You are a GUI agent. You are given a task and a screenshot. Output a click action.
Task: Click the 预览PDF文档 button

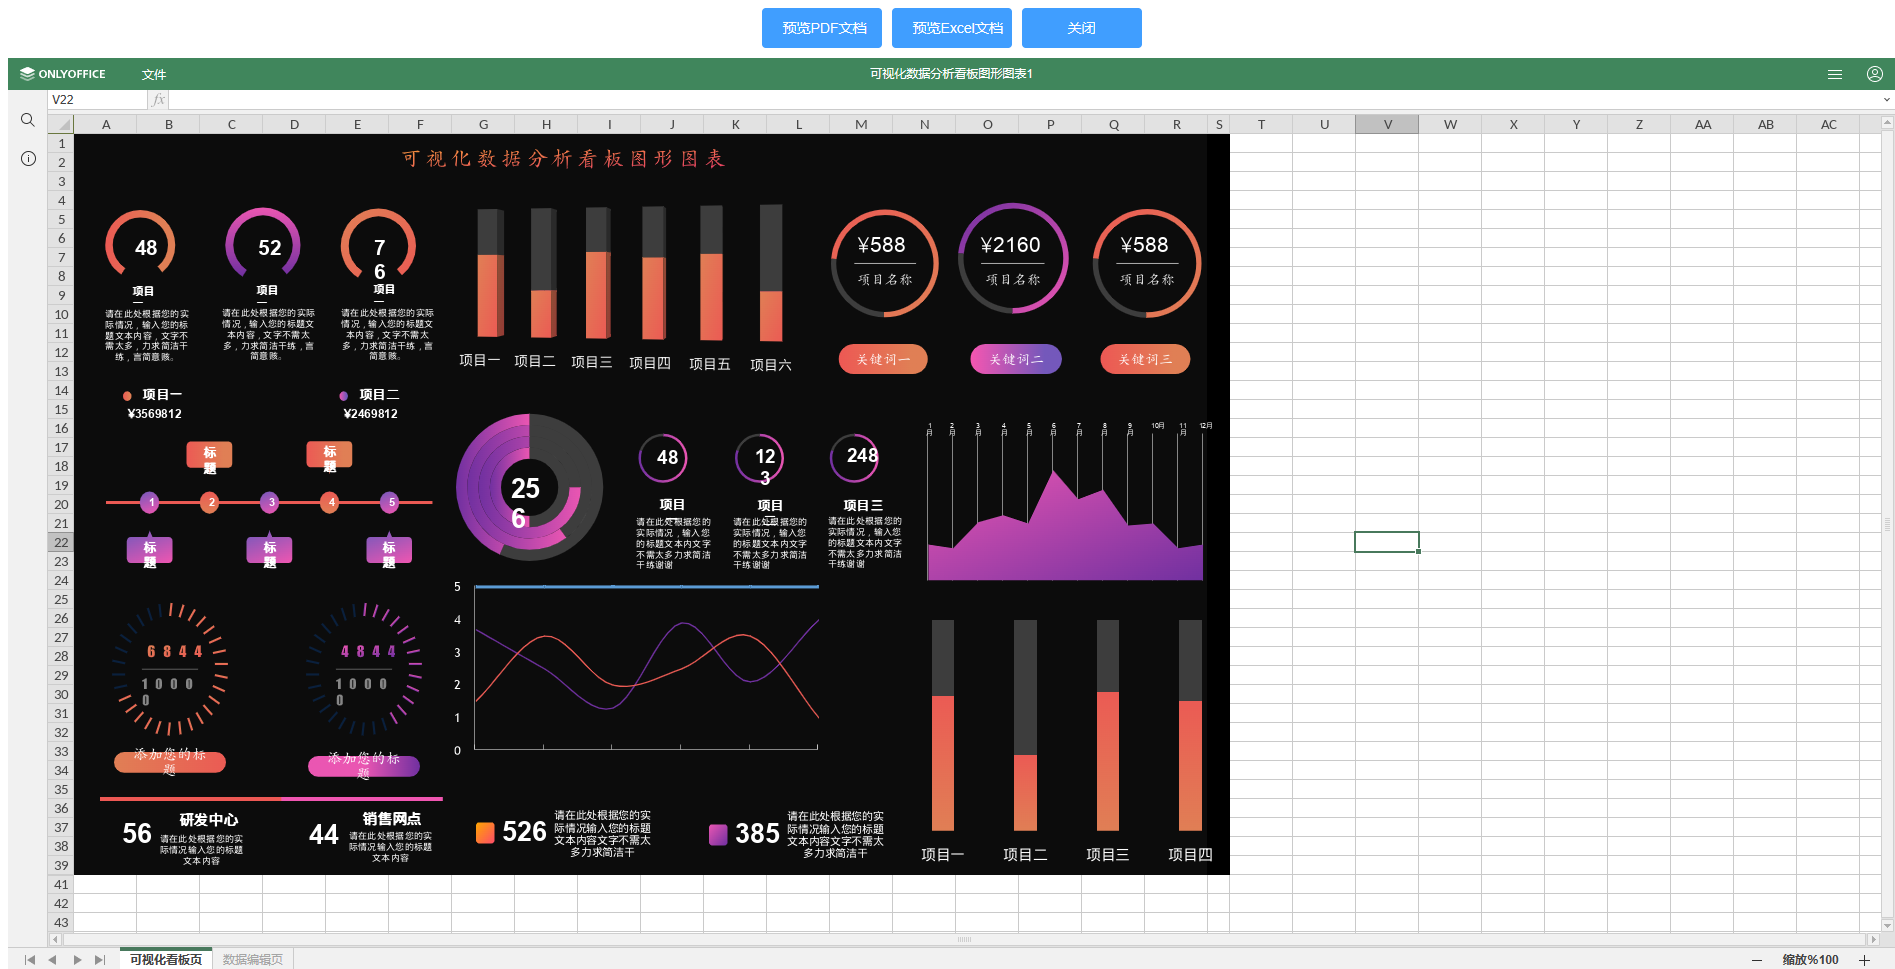tap(822, 28)
